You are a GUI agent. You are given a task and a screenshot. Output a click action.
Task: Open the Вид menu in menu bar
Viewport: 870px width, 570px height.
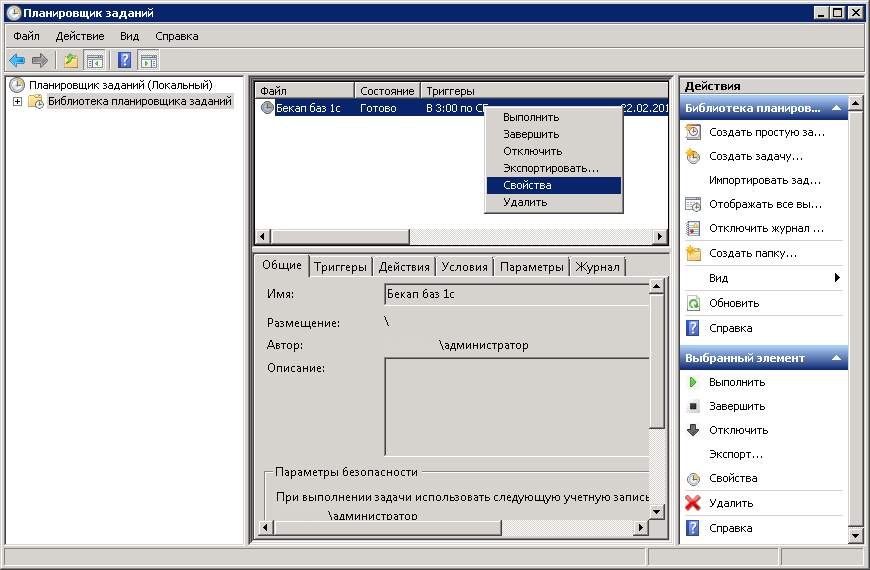click(x=129, y=36)
